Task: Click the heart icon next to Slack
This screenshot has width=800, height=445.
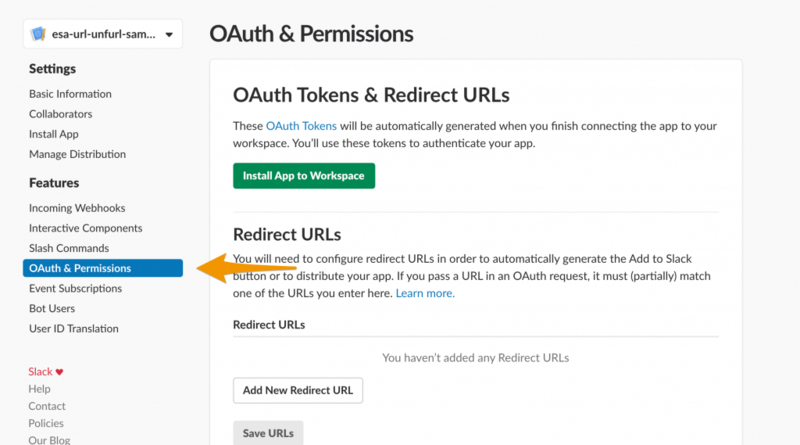Action: point(59,372)
